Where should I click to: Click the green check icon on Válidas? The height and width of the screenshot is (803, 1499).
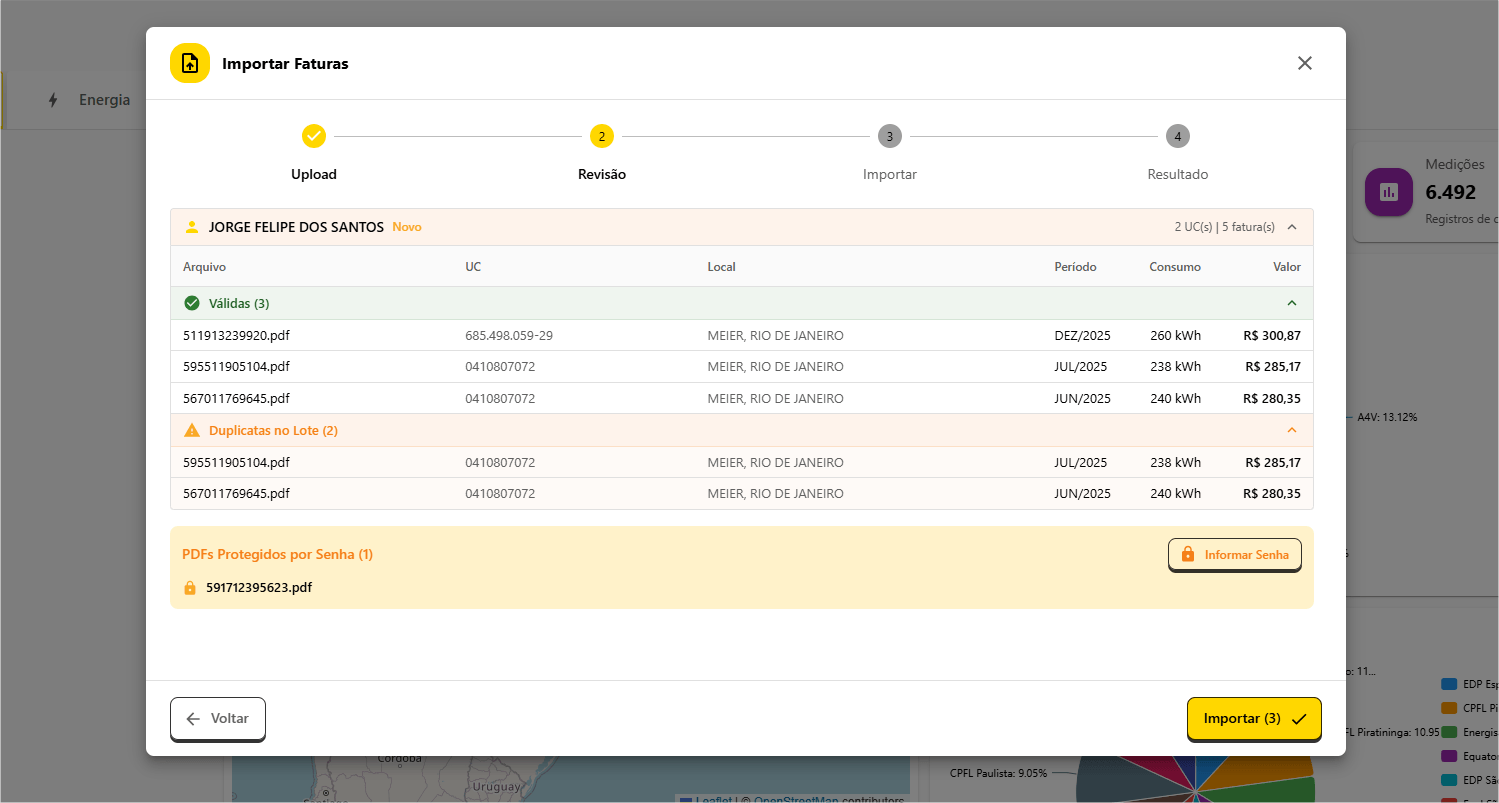point(192,303)
